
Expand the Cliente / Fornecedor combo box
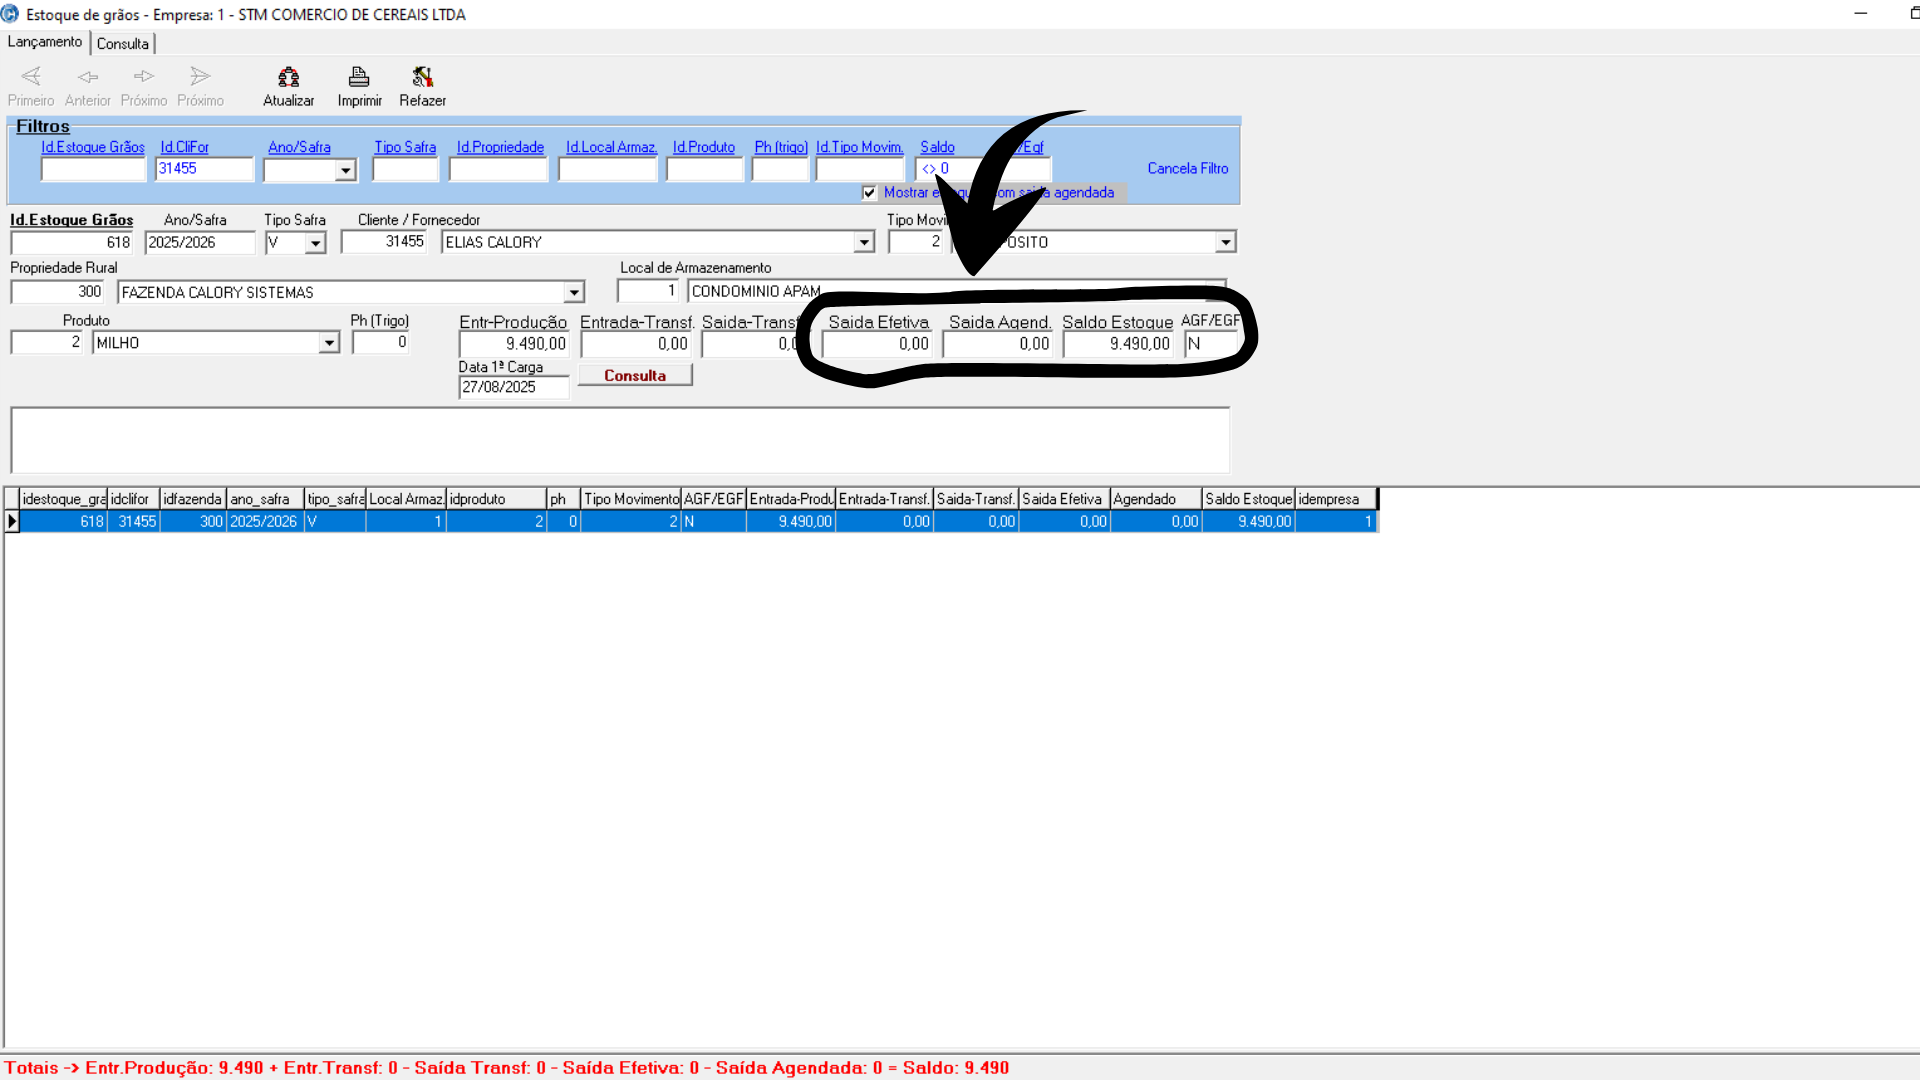(864, 242)
